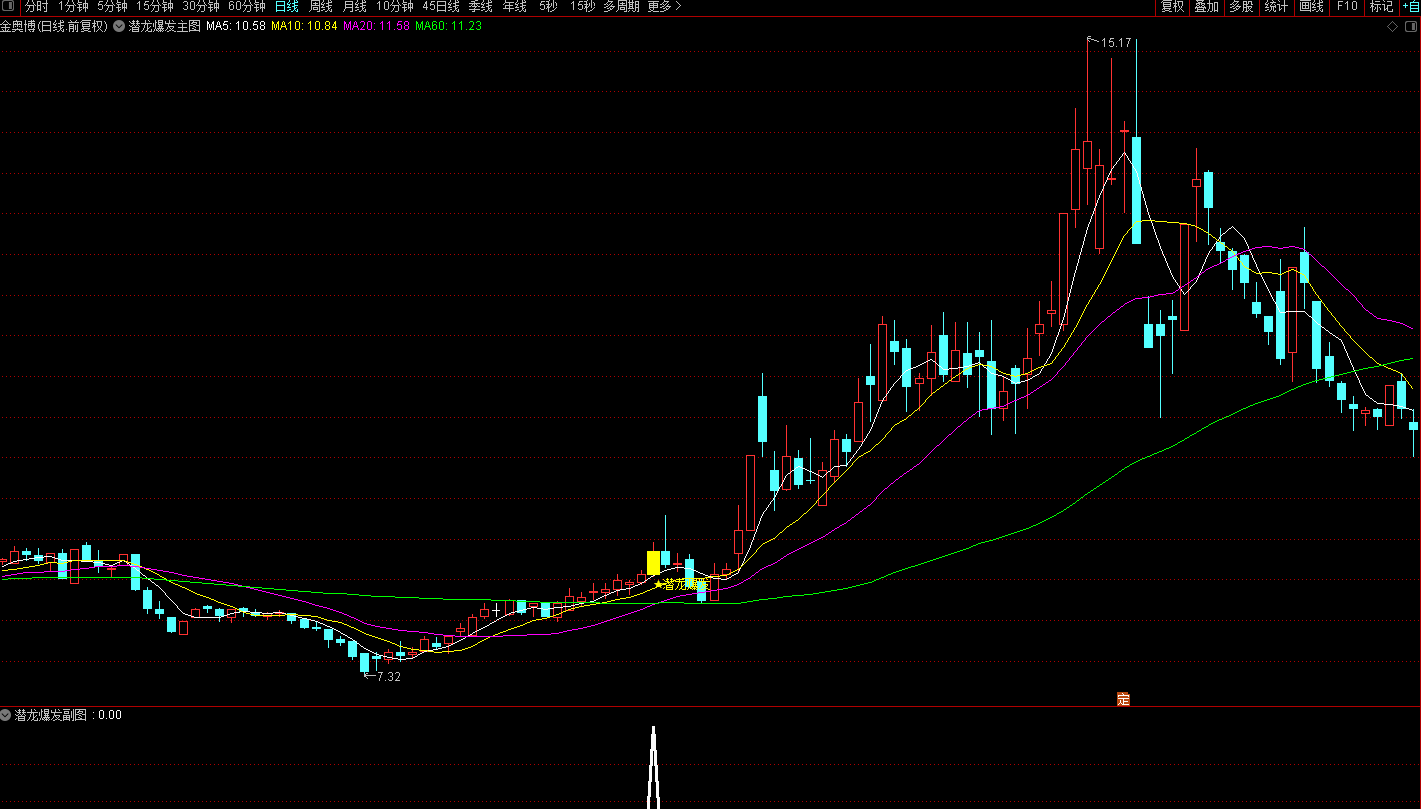Expand the 潜龙爆发副图 indicator dropdown
Viewport: 1421px width, 809px height.
pyautogui.click(x=6, y=715)
